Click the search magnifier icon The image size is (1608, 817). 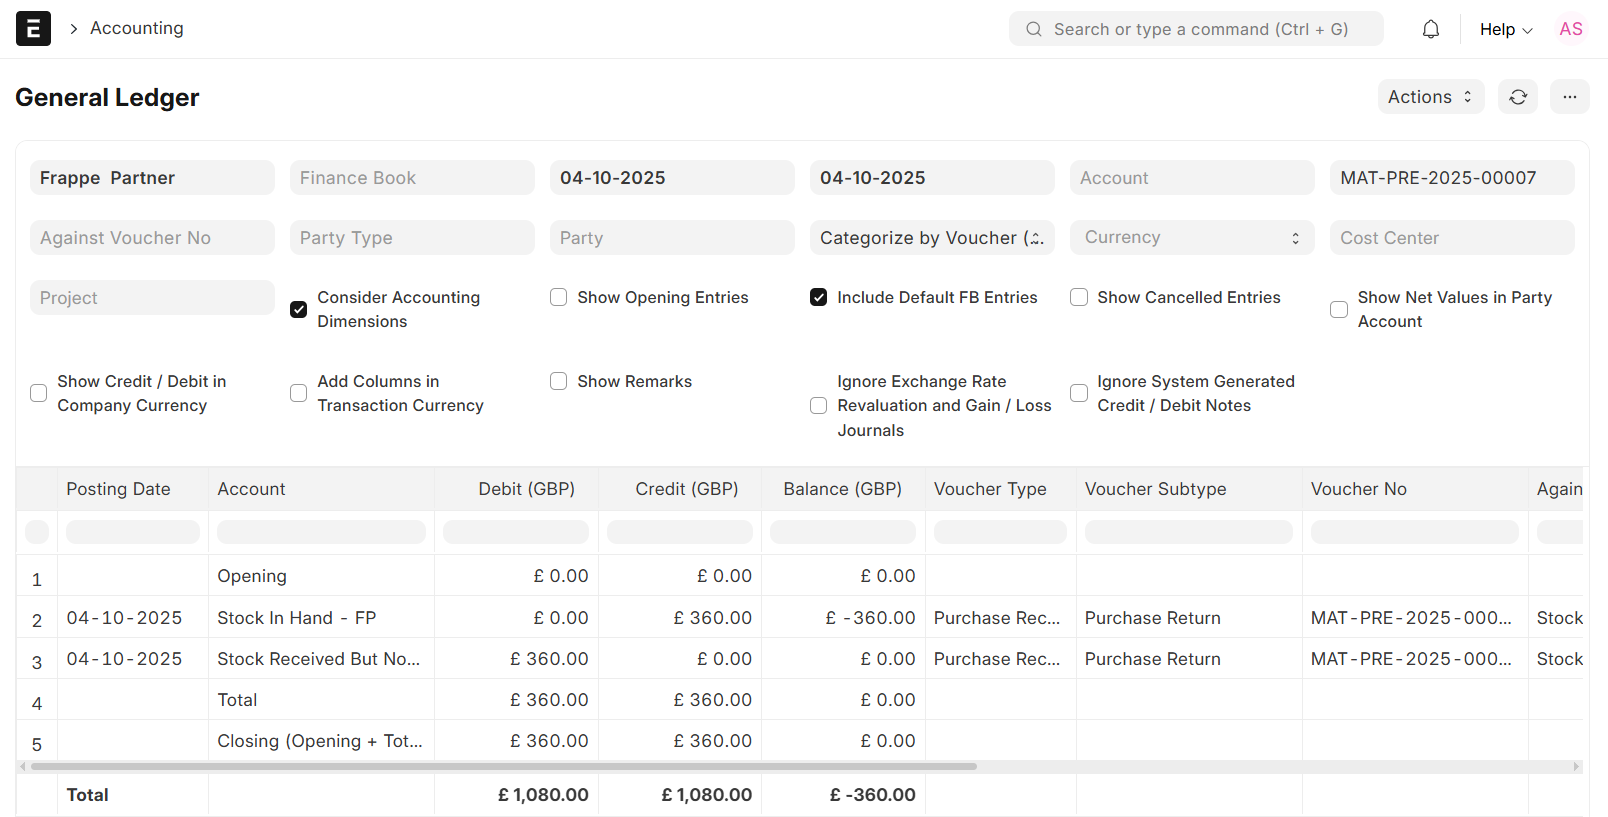(1034, 29)
